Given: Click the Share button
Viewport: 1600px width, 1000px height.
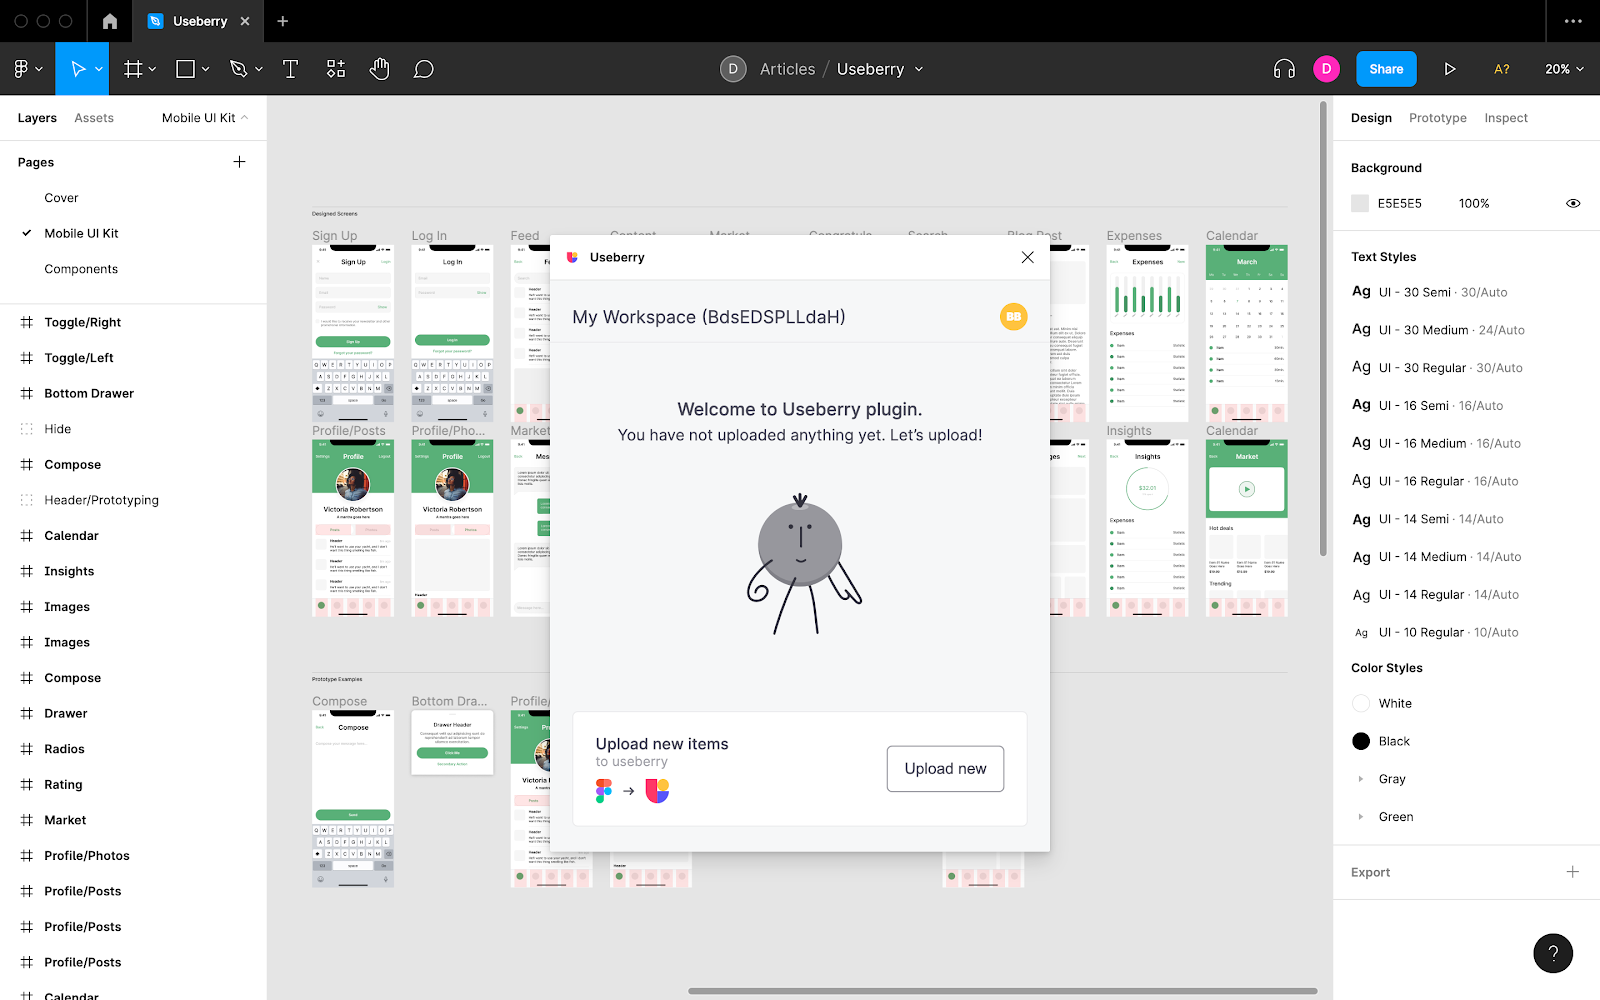Looking at the screenshot, I should pyautogui.click(x=1386, y=69).
